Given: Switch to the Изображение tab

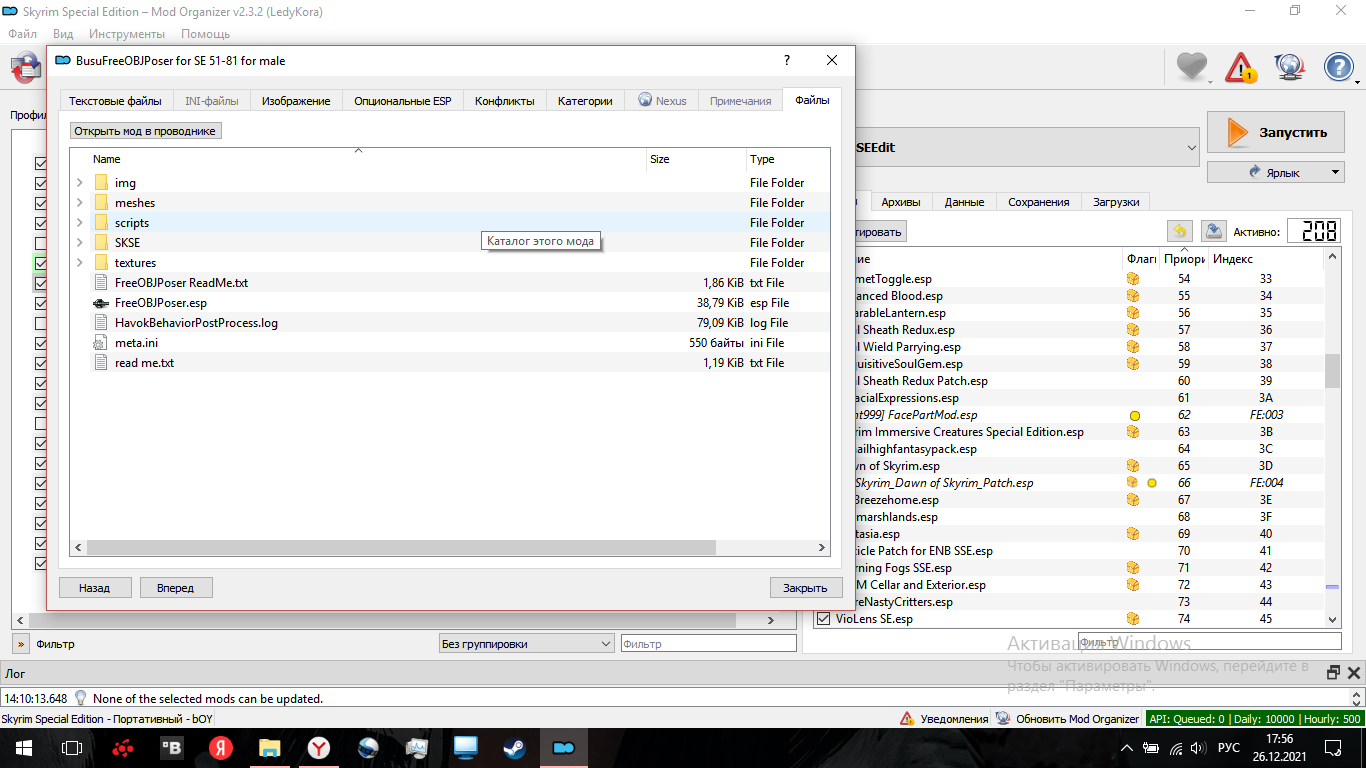Looking at the screenshot, I should 296,101.
